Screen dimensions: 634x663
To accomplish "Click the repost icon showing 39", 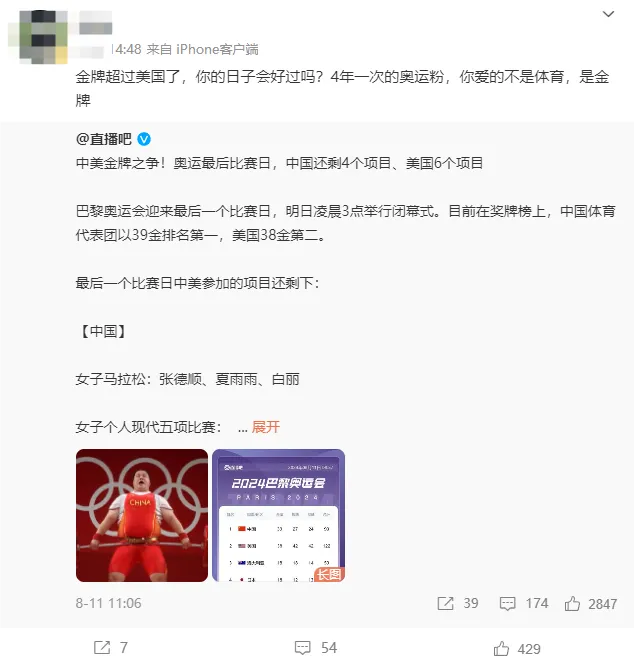I will (445, 603).
